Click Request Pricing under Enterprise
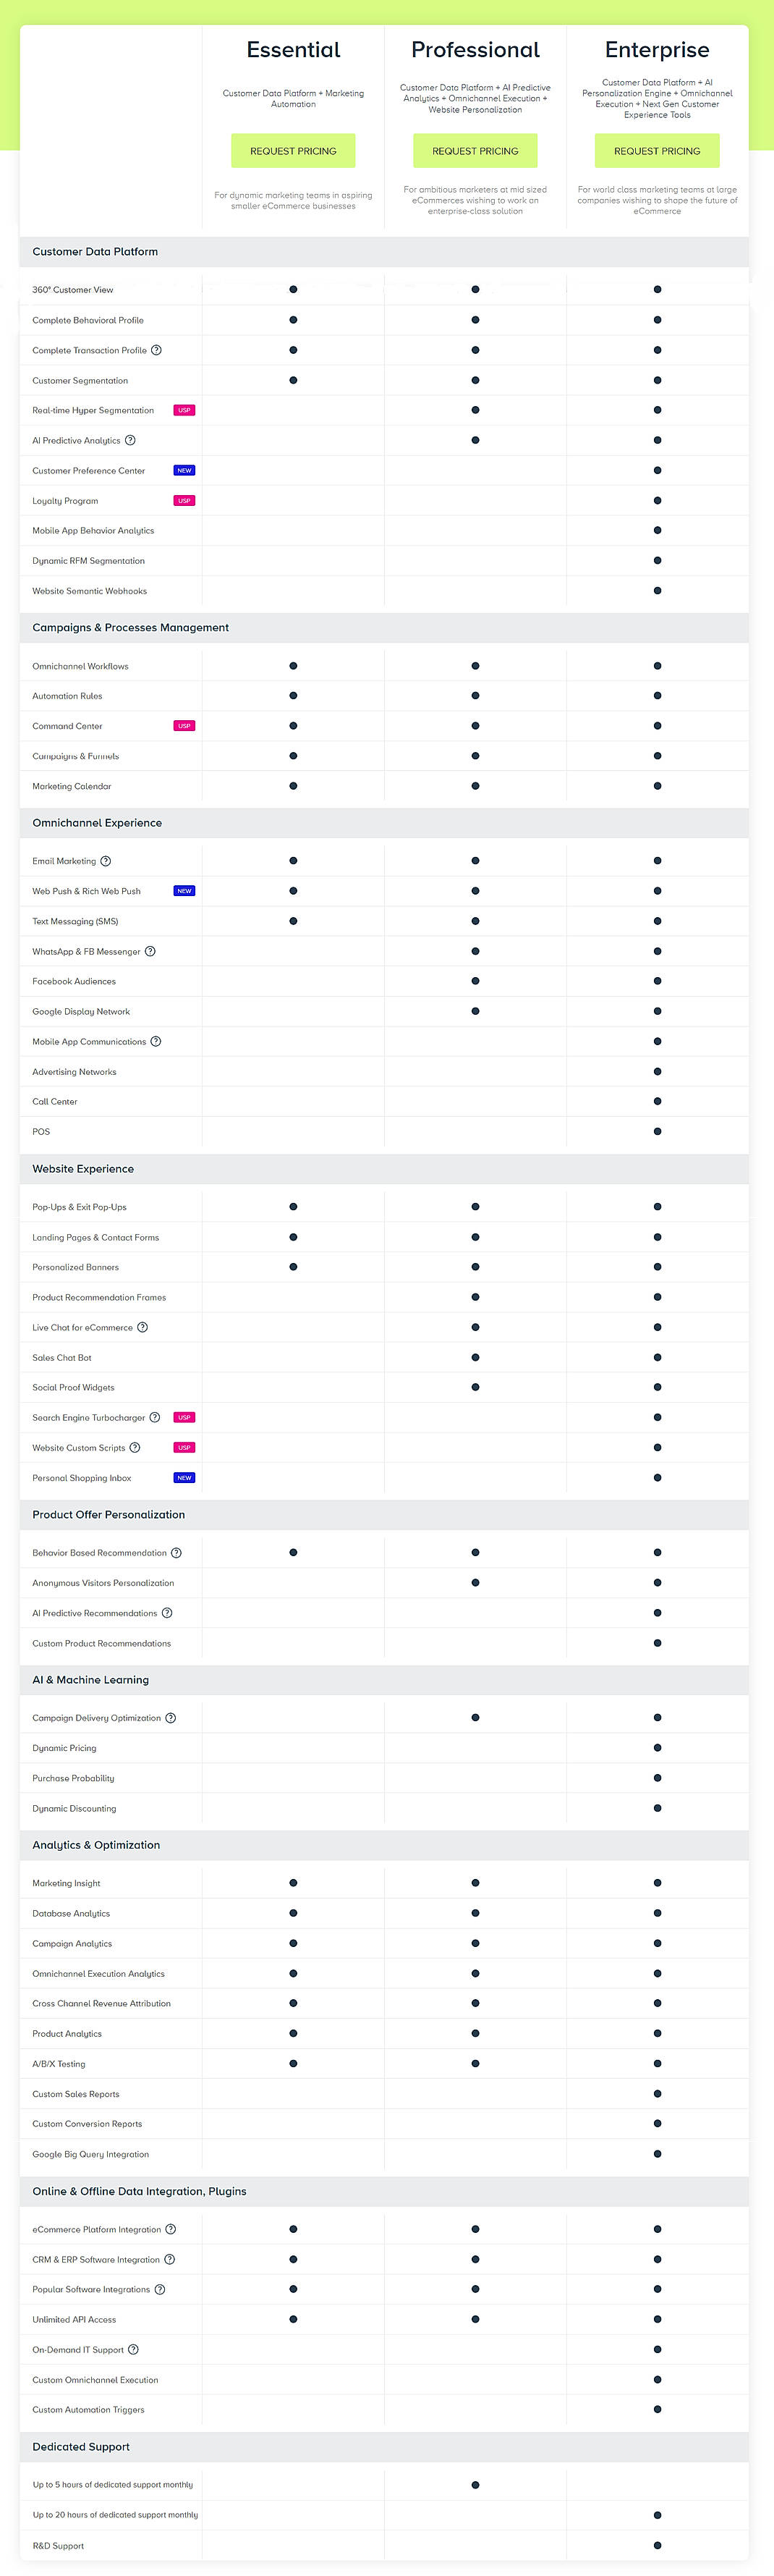 coord(657,151)
